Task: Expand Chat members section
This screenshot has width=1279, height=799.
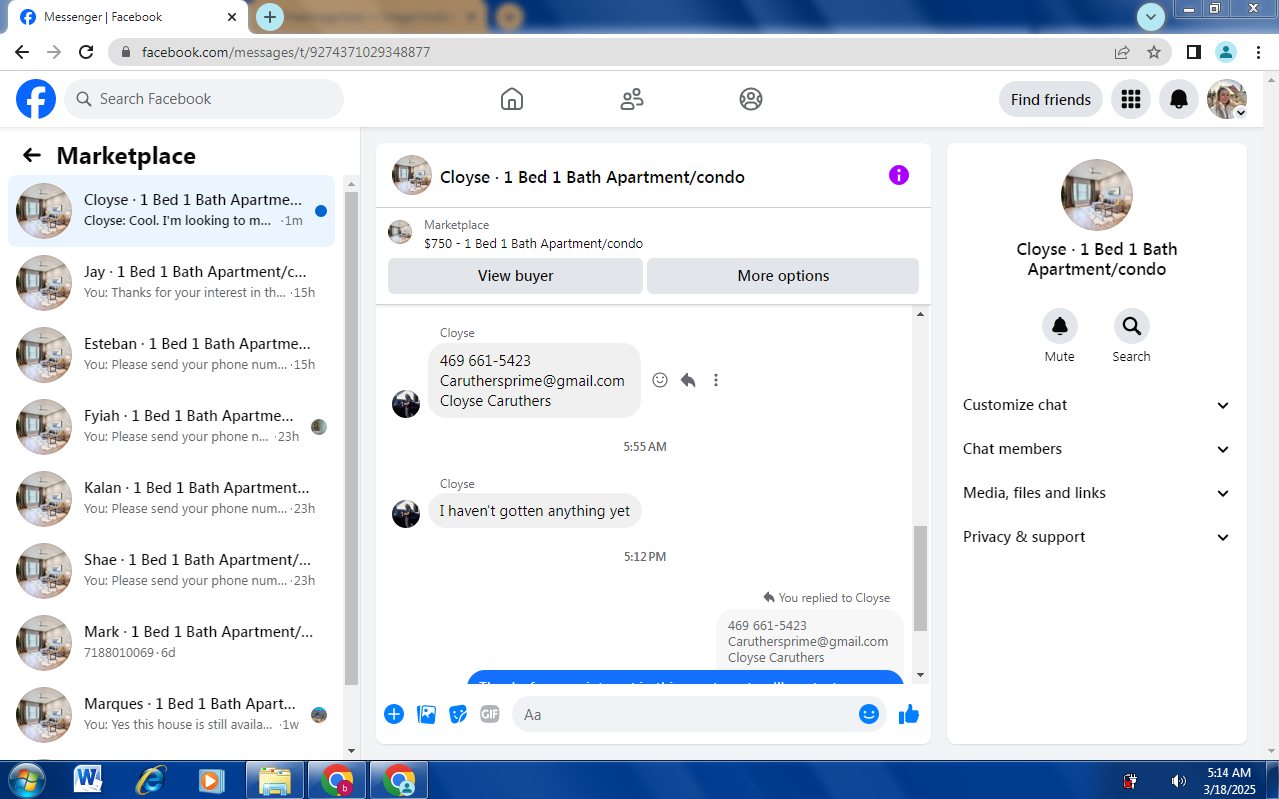Action: tap(1097, 449)
